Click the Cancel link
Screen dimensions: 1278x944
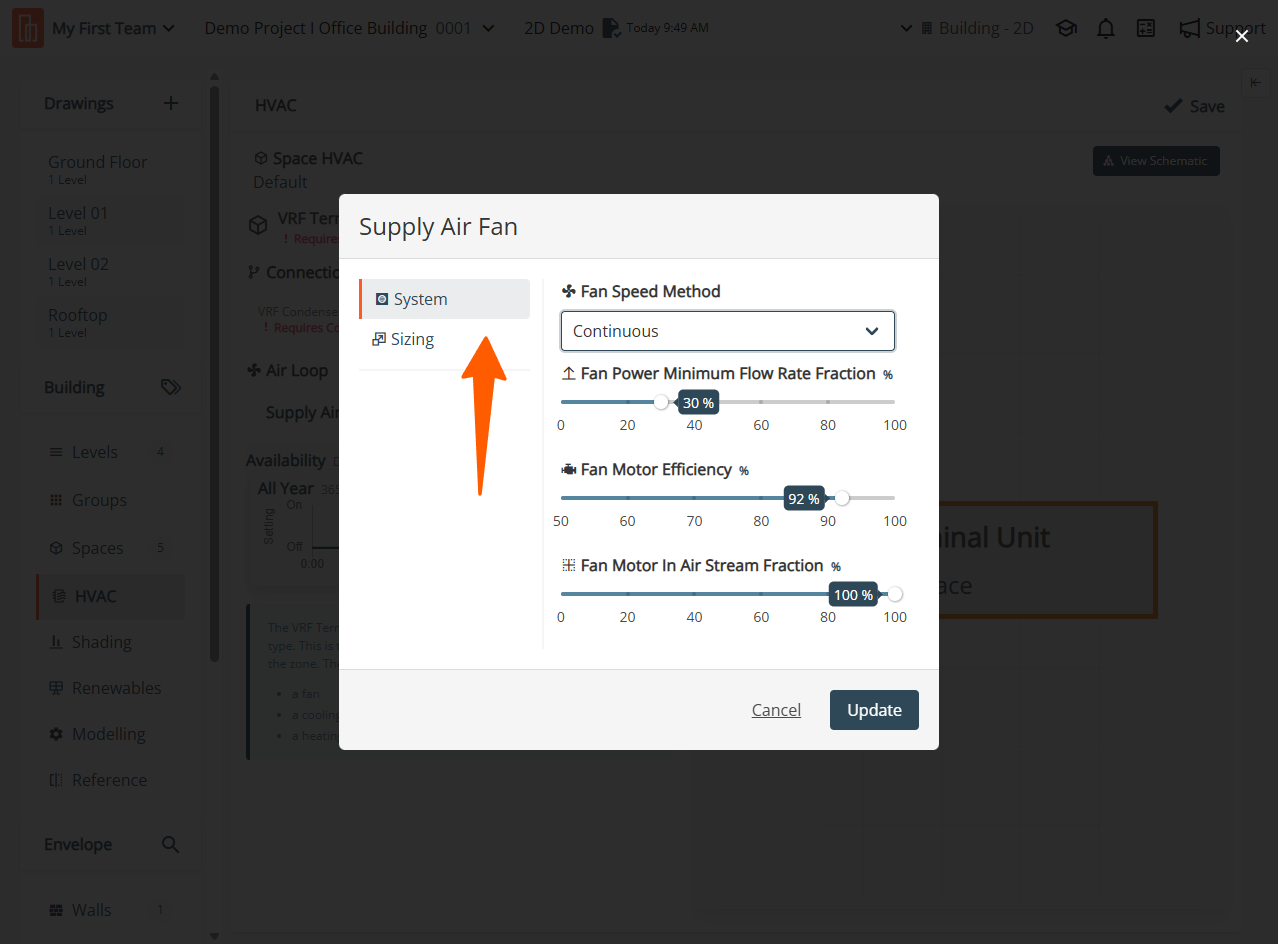[x=776, y=710]
